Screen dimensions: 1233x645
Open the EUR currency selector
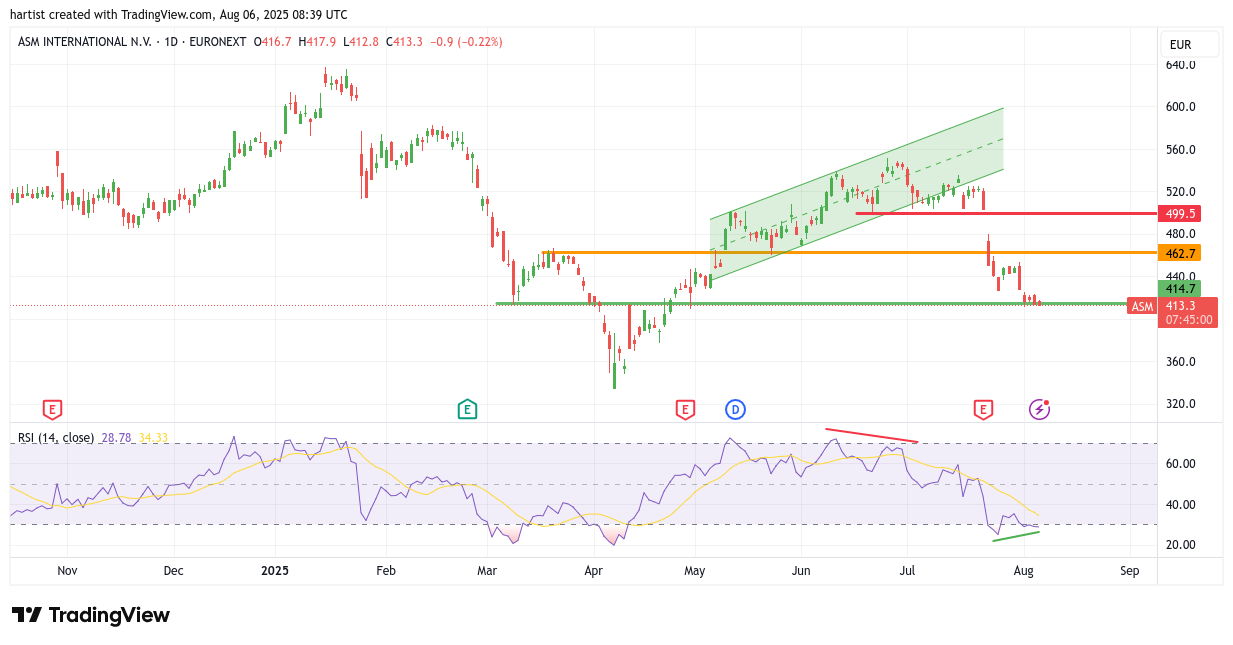click(1189, 44)
